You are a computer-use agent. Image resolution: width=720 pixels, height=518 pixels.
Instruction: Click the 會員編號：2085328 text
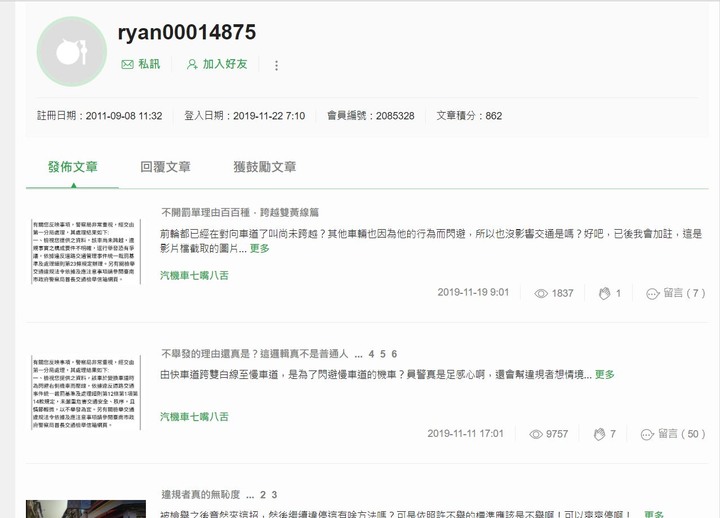point(371,116)
